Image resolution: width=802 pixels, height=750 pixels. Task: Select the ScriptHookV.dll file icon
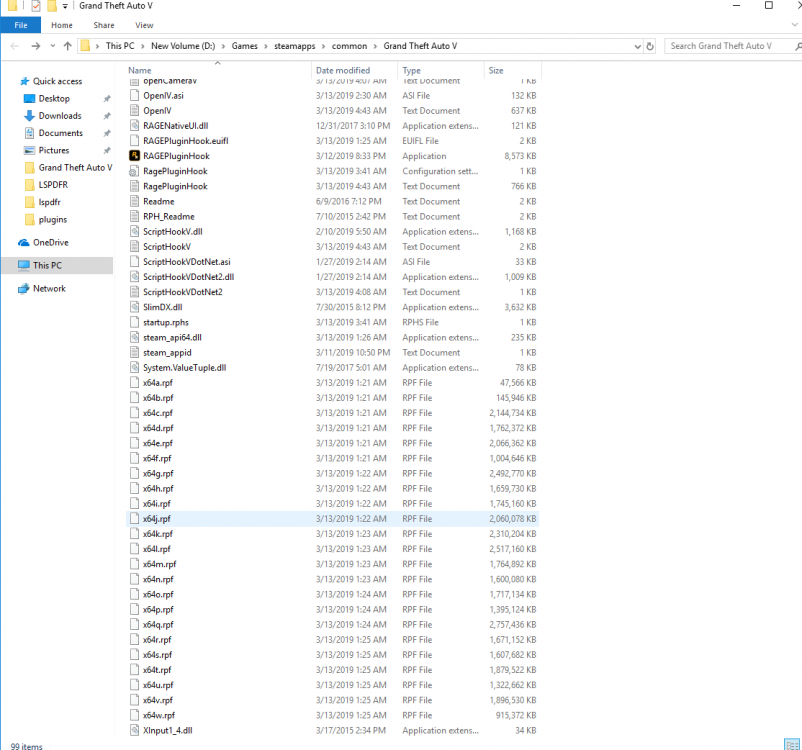(x=134, y=232)
